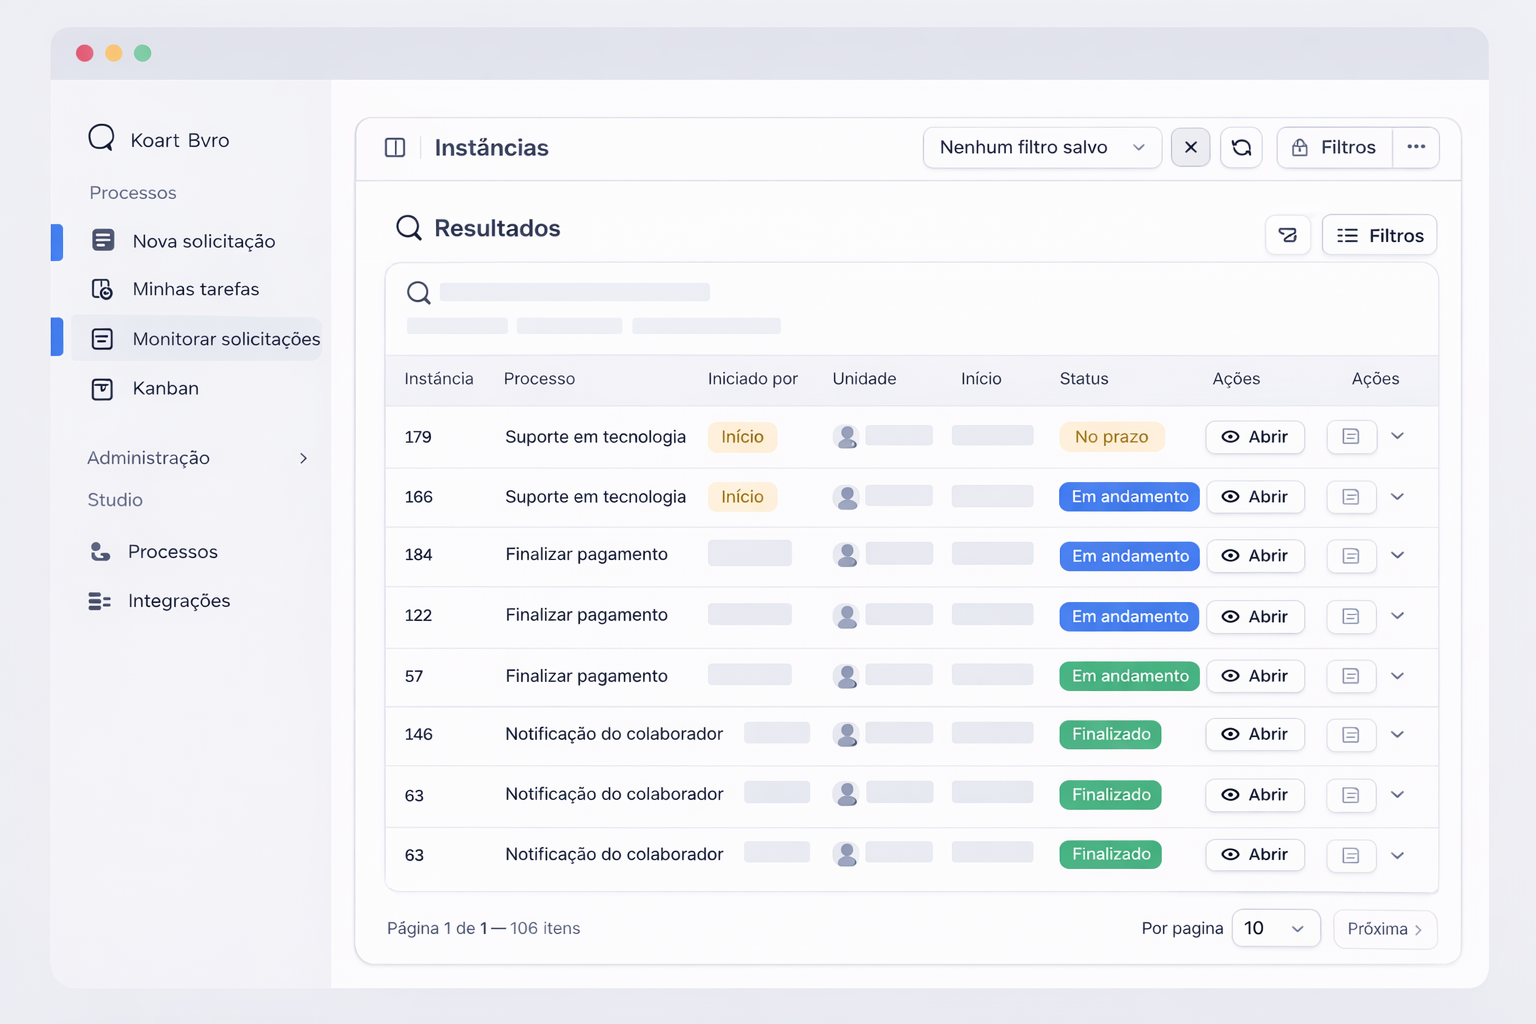Click the search field in results
Image resolution: width=1536 pixels, height=1024 pixels.
pos(574,292)
